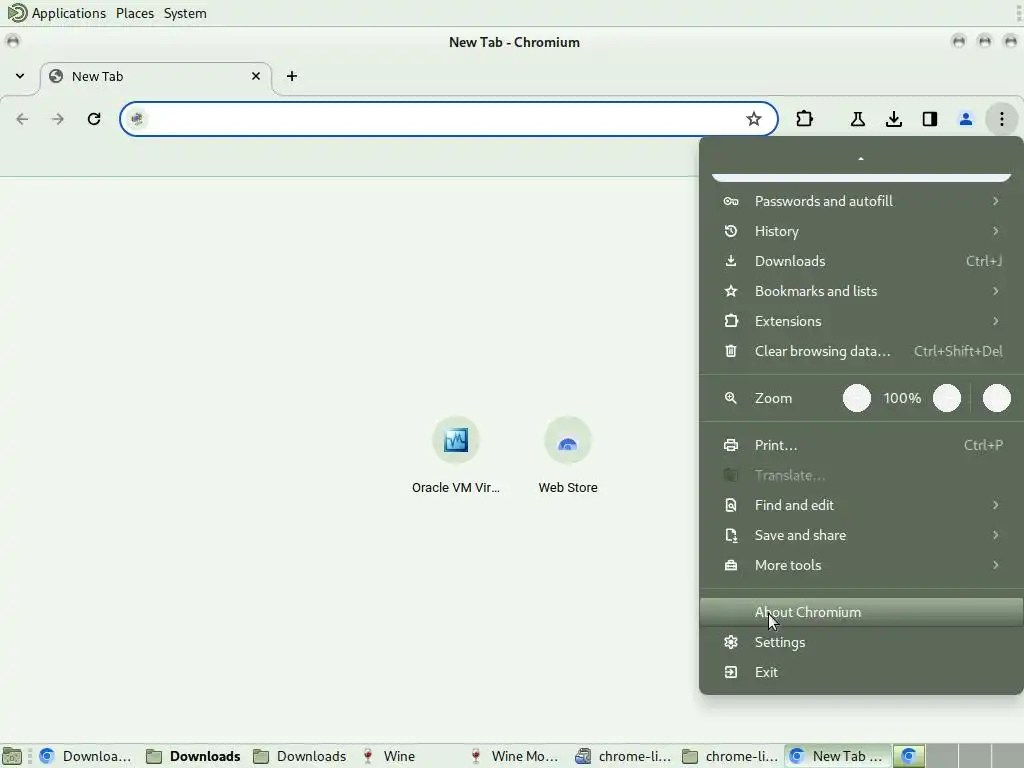Open Find and edit submenu
This screenshot has height=768, width=1024.
861,505
